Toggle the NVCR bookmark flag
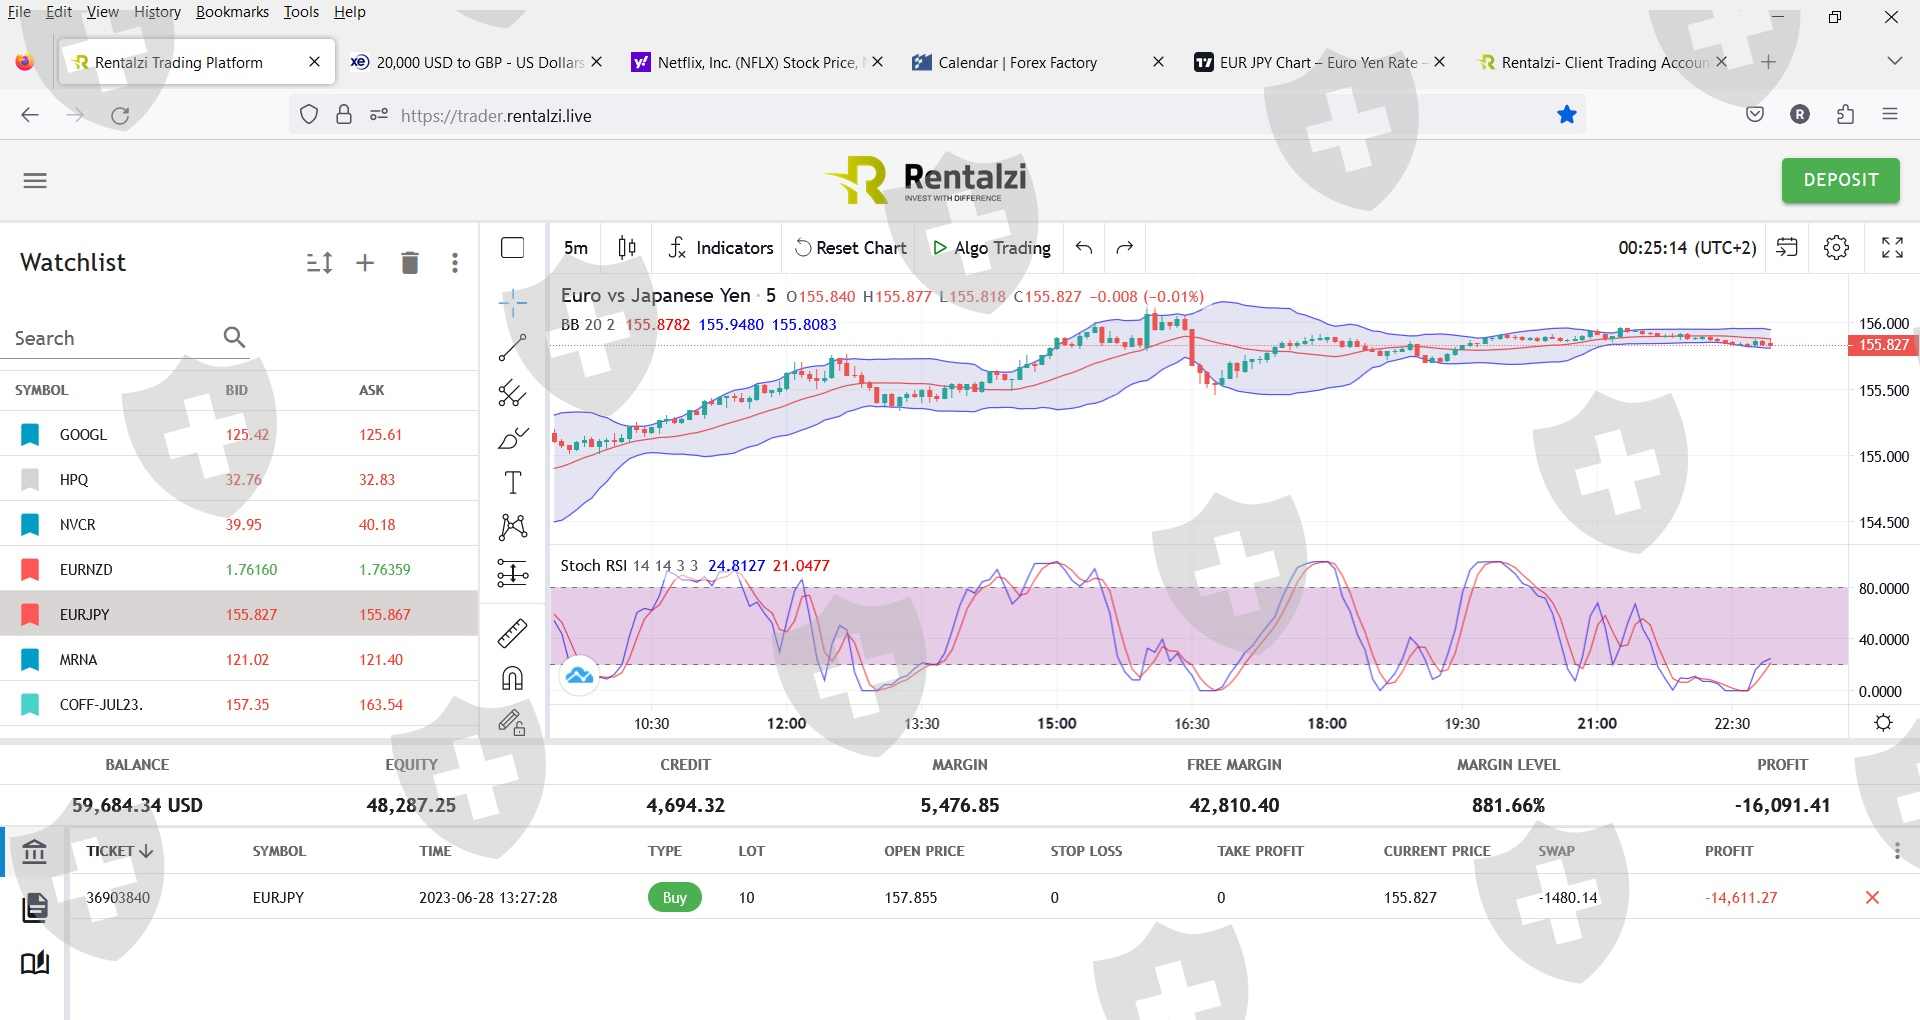This screenshot has height=1020, width=1920. 30,525
